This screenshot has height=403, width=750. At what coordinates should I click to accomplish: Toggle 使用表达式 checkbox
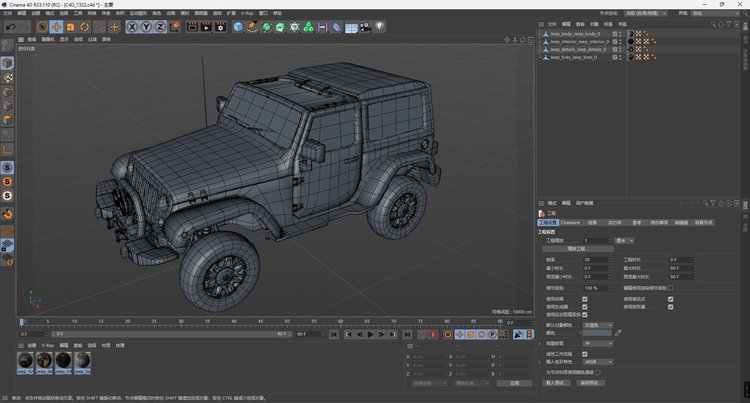(x=671, y=299)
